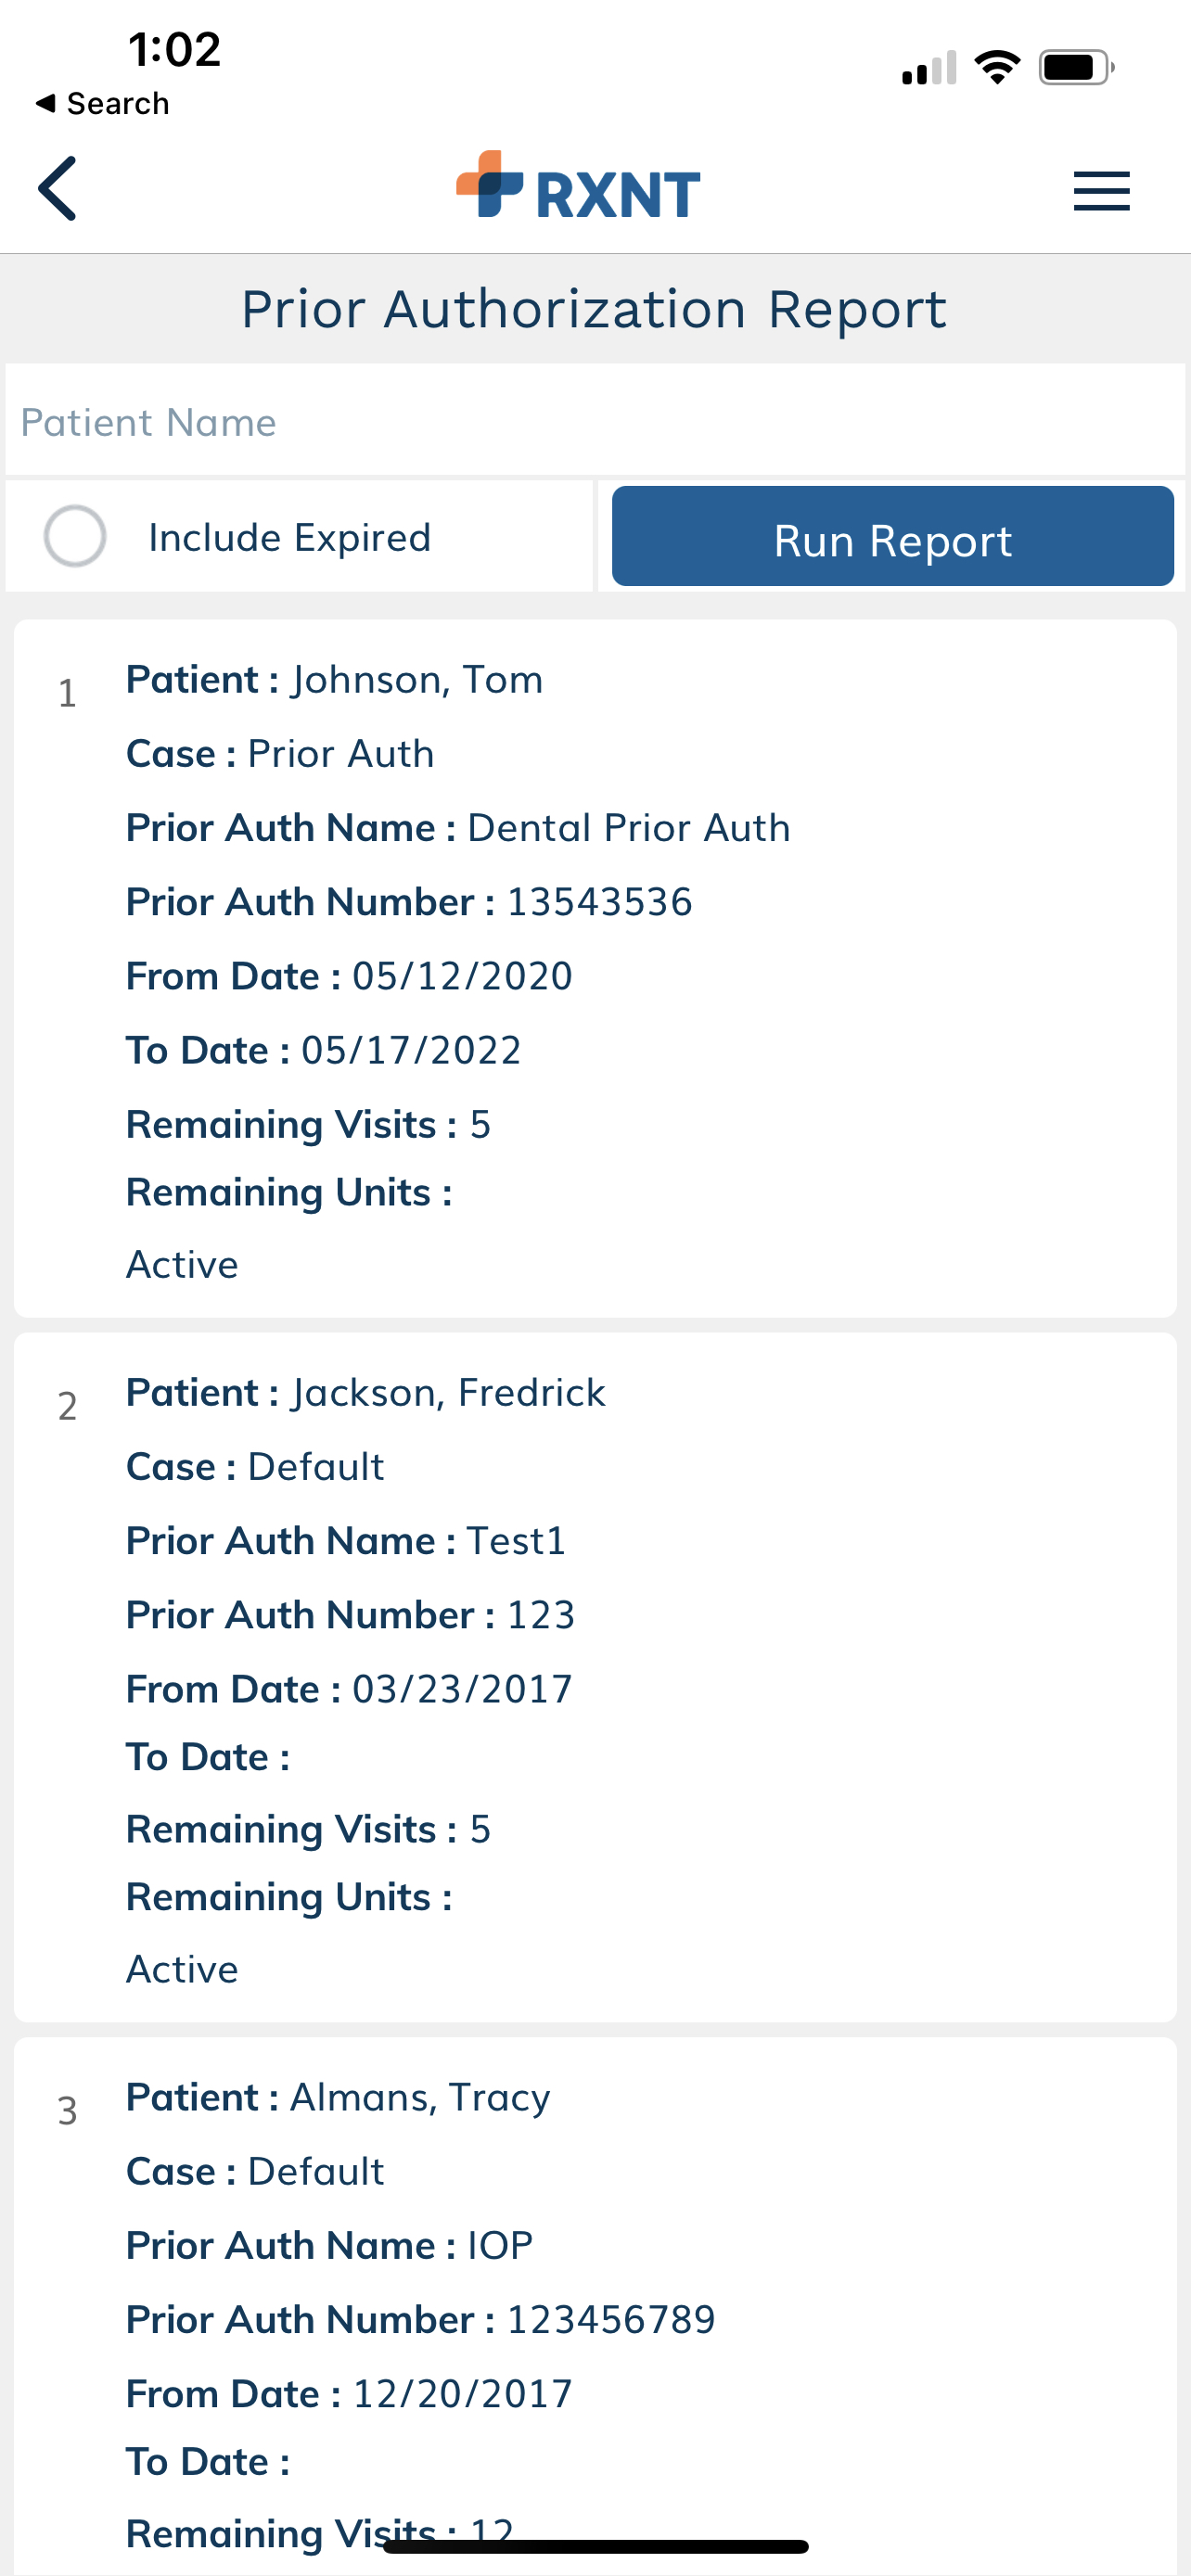The image size is (1191, 2576).
Task: Tap the RXNT logo
Action: 578,186
